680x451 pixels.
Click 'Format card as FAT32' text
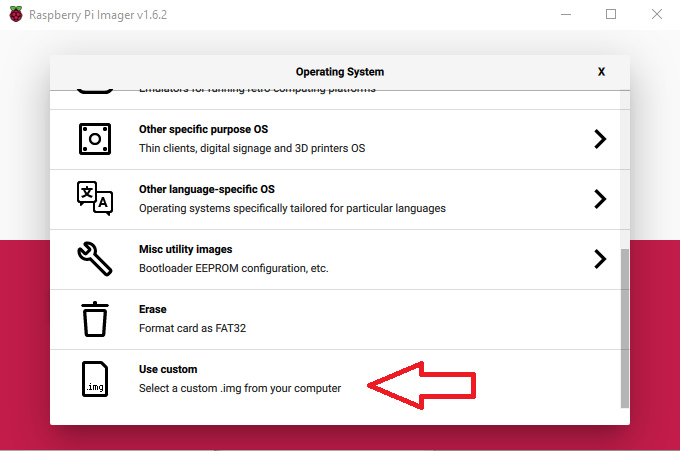coord(193,328)
